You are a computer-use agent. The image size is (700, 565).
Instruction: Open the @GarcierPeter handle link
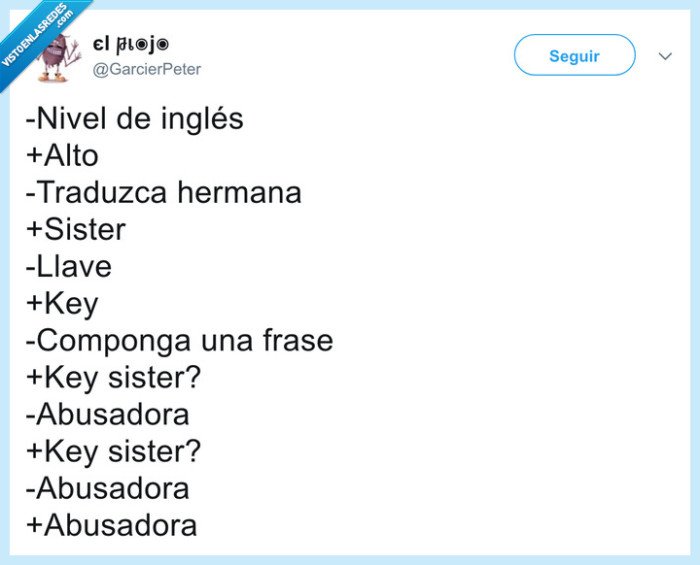146,69
